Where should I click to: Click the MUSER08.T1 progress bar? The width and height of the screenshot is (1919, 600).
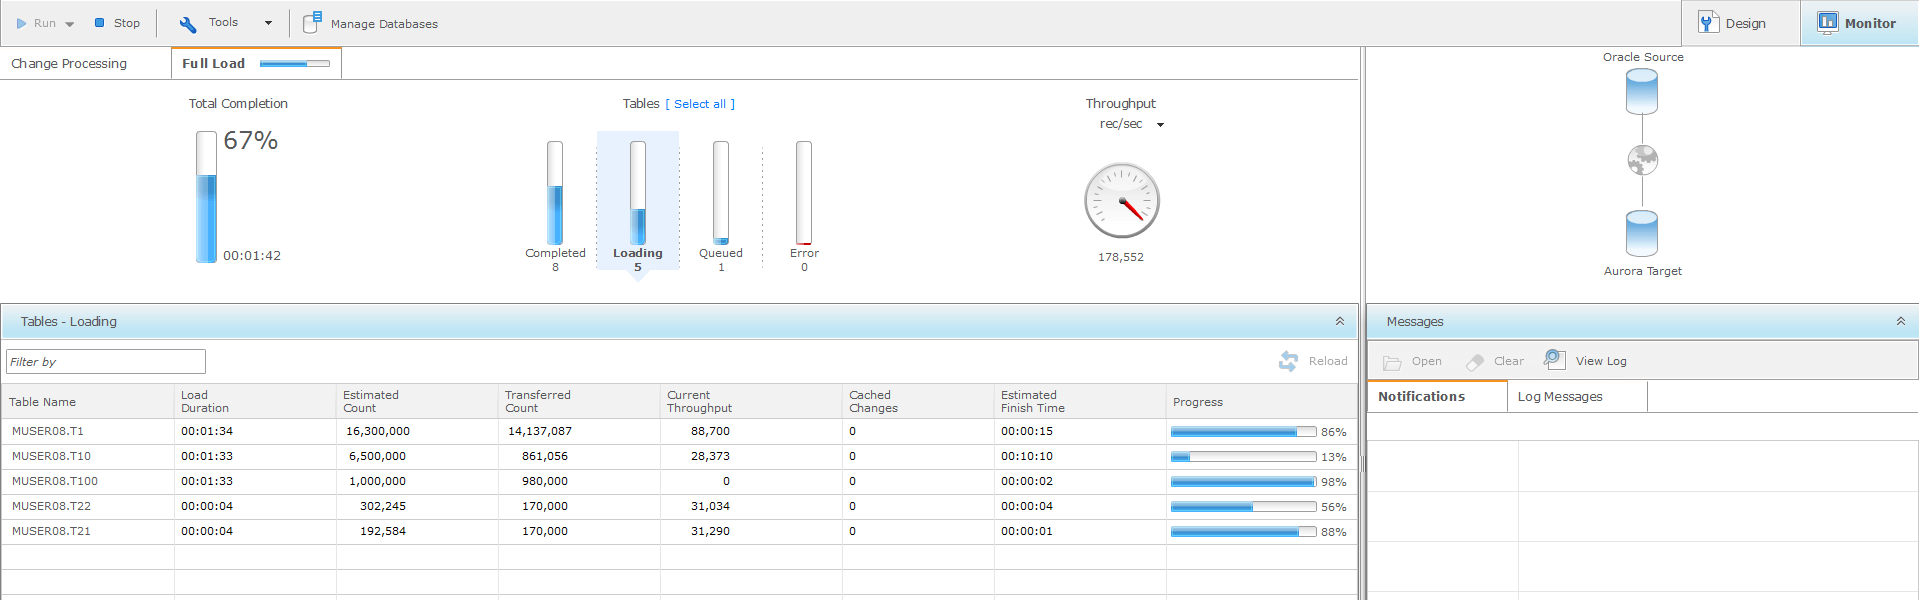(x=1243, y=432)
